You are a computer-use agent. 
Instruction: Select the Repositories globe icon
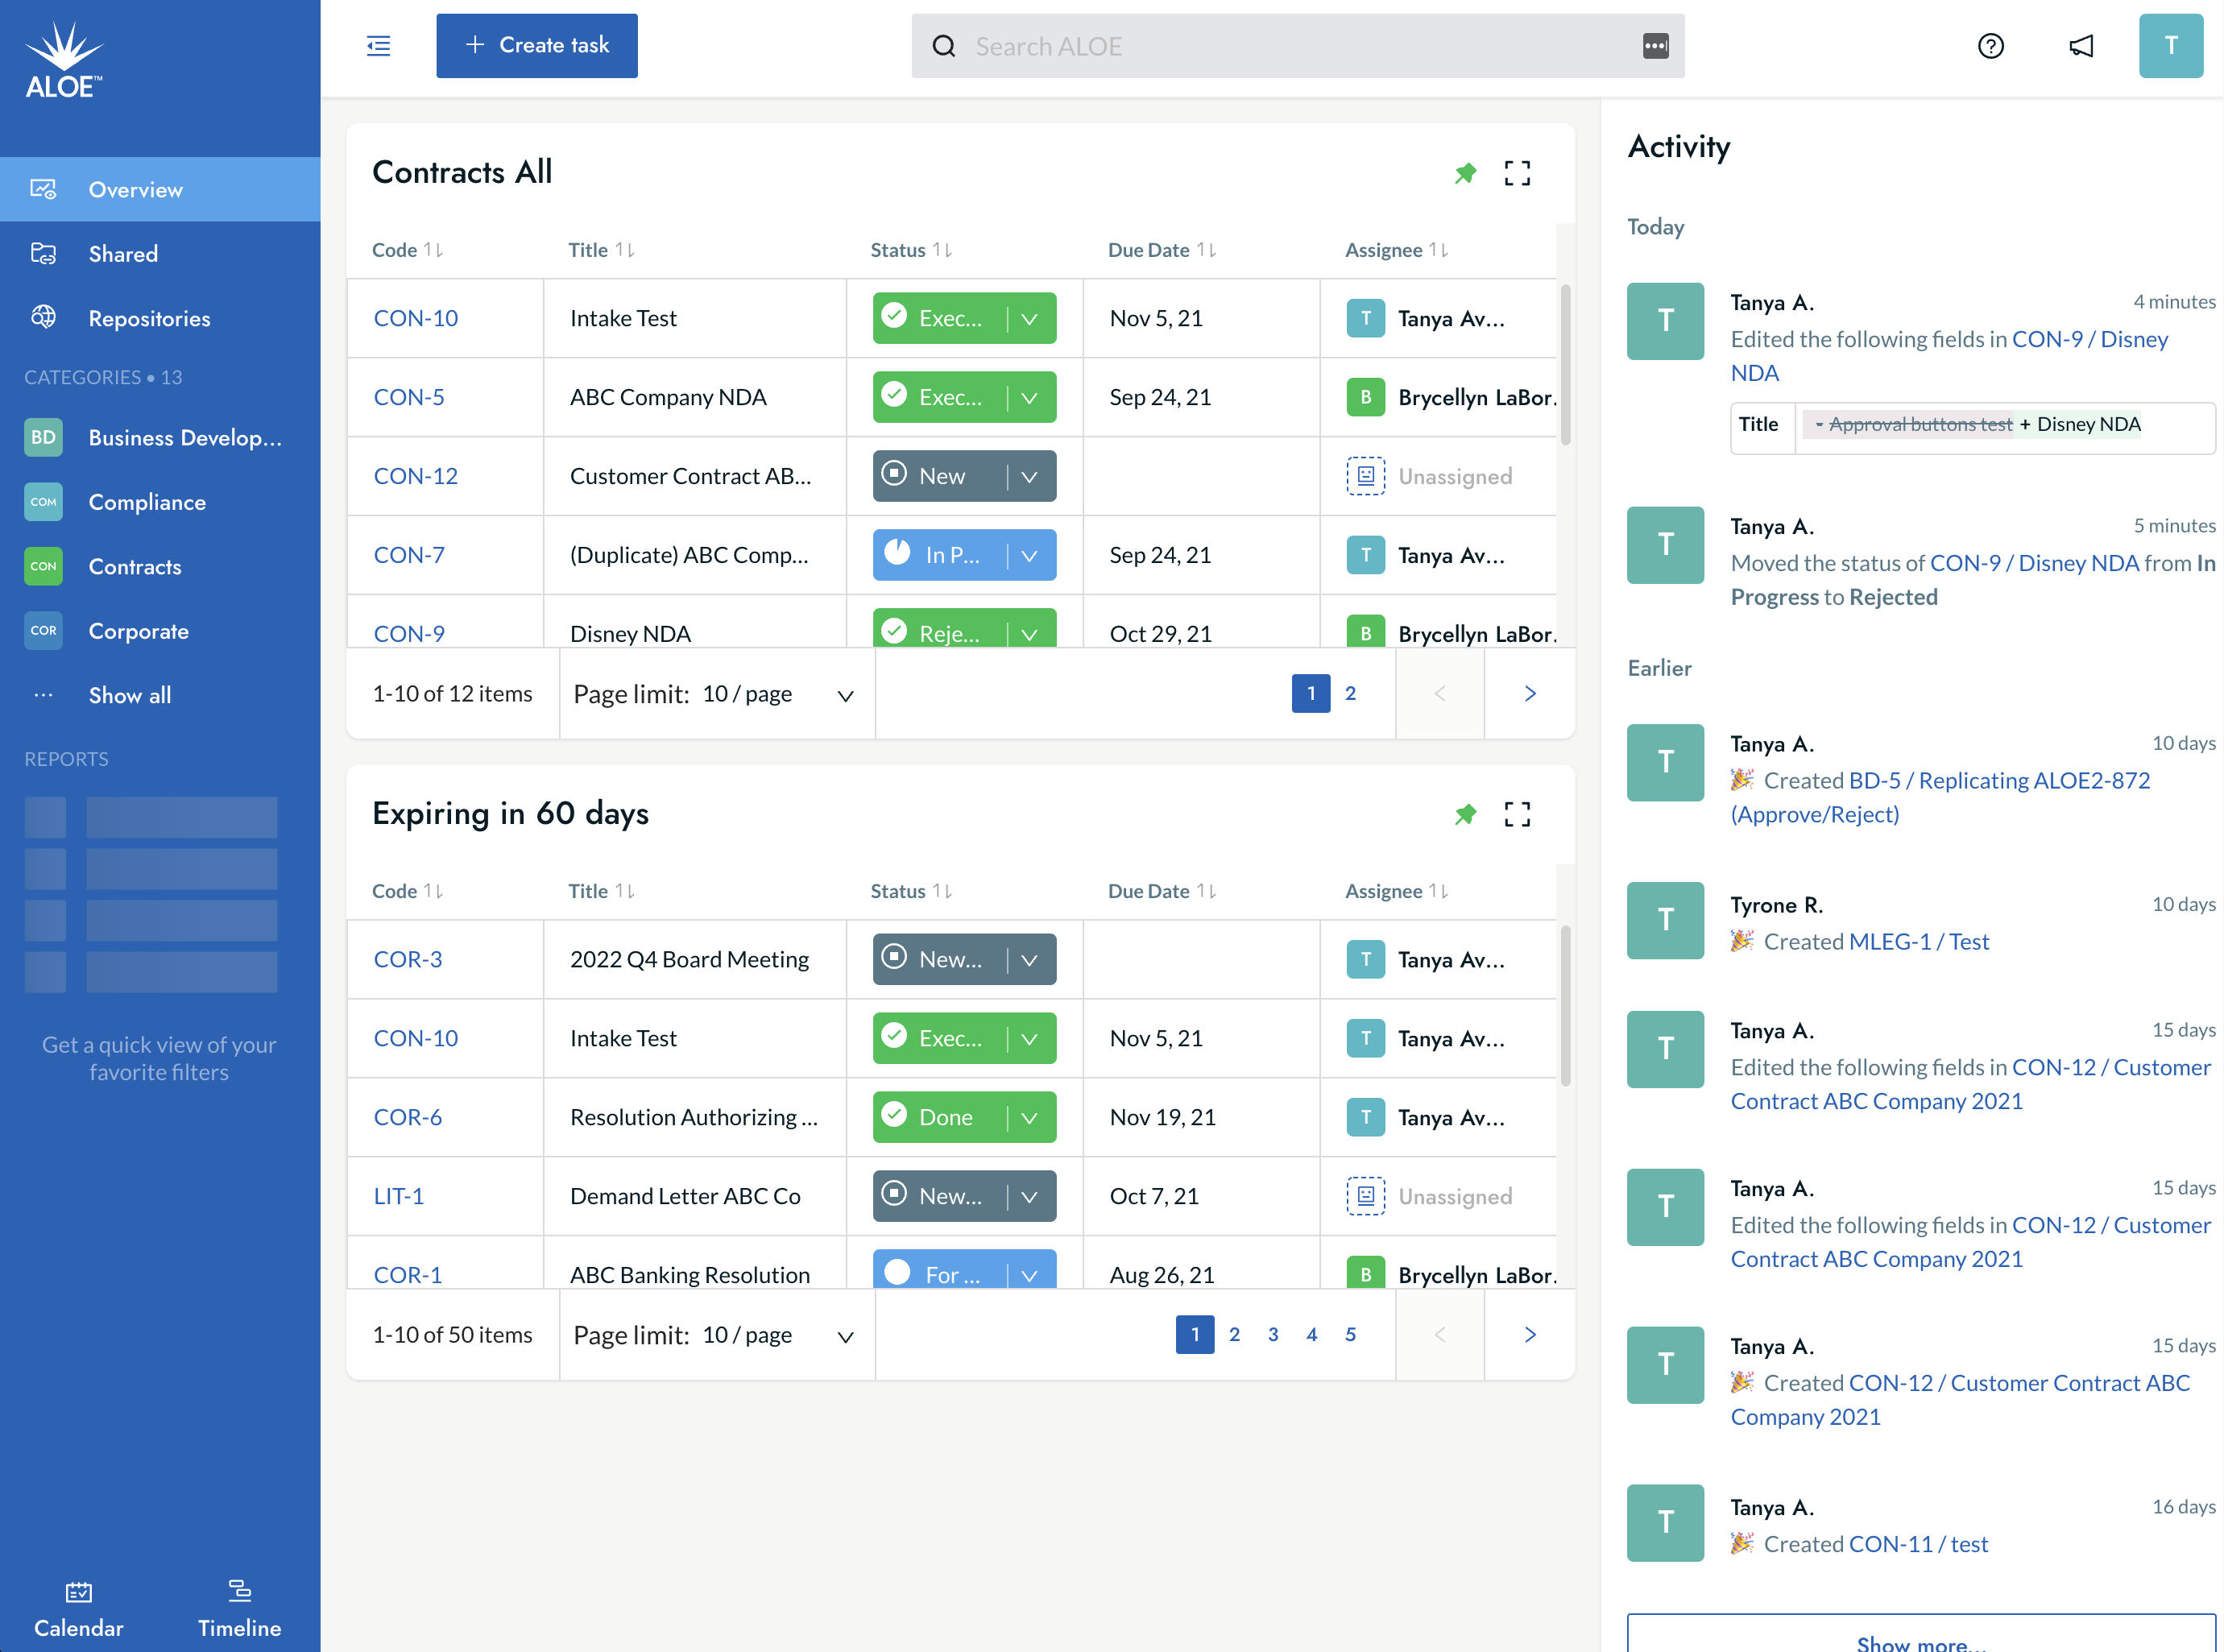click(43, 317)
